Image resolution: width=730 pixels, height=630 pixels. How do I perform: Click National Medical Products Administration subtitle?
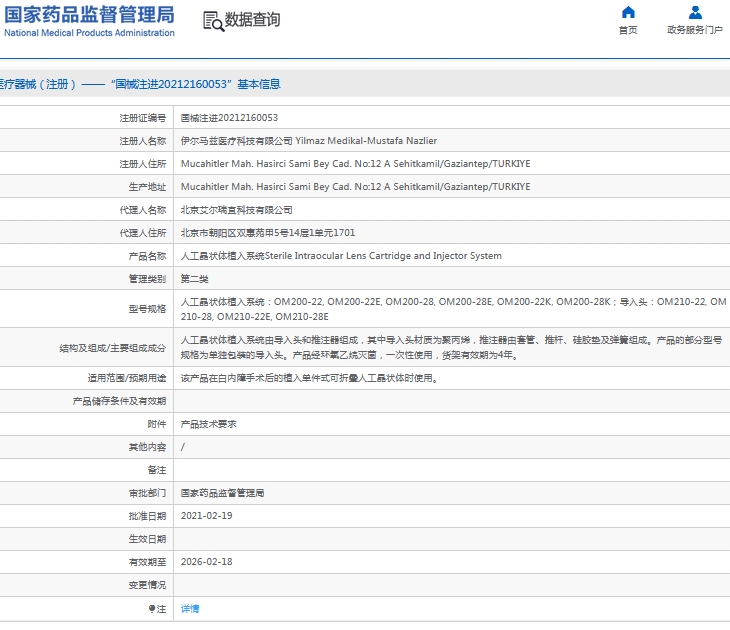[x=89, y=33]
